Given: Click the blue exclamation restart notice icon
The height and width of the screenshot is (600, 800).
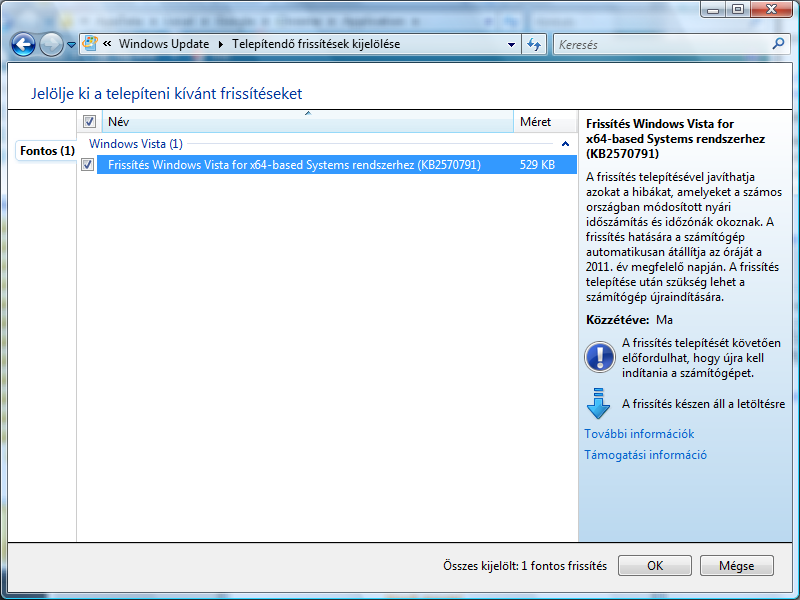Looking at the screenshot, I should pos(599,357).
